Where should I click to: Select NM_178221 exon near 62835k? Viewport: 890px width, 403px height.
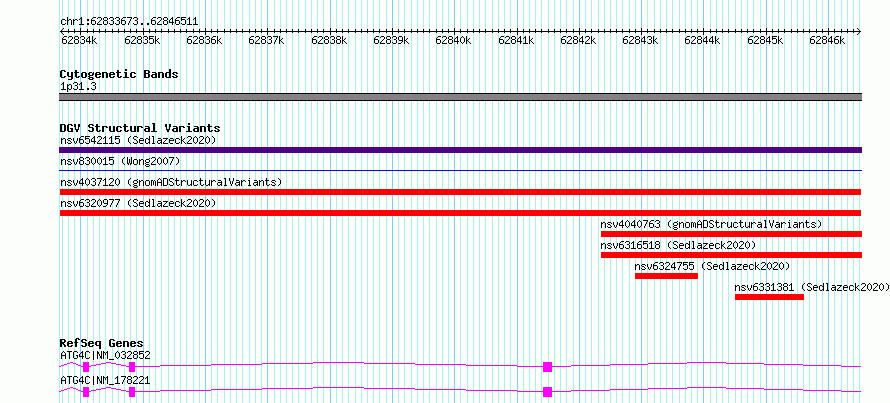click(x=132, y=392)
